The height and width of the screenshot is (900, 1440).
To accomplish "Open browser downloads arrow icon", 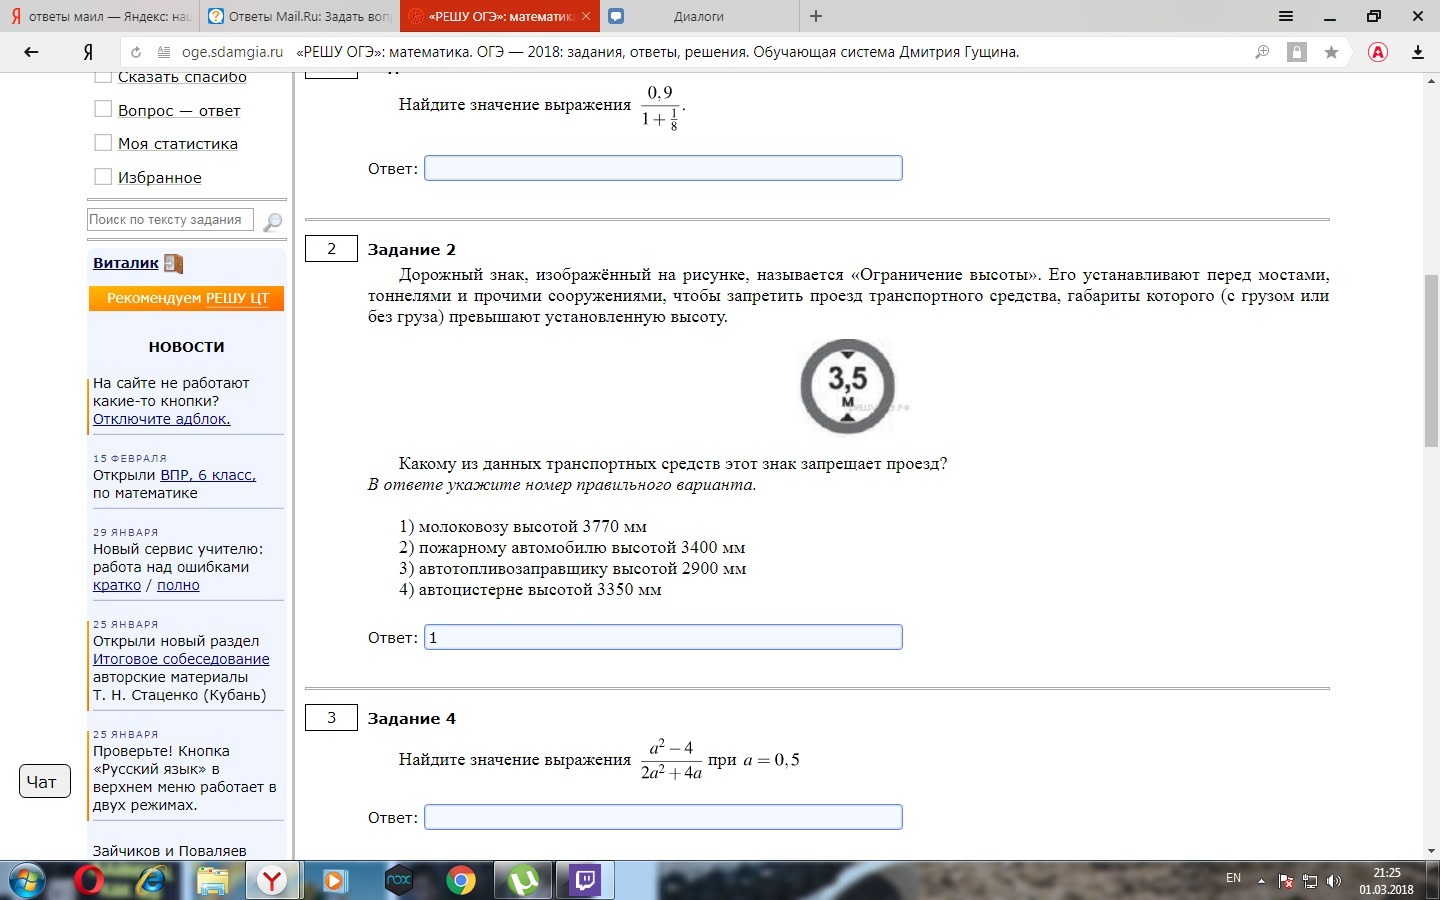I will coord(1418,52).
